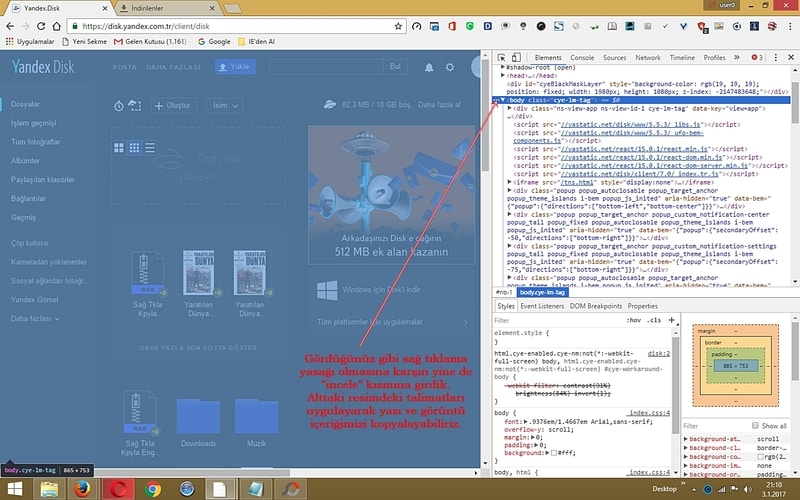Switch to list view icon
The width and height of the screenshot is (800, 500).
pos(149,147)
